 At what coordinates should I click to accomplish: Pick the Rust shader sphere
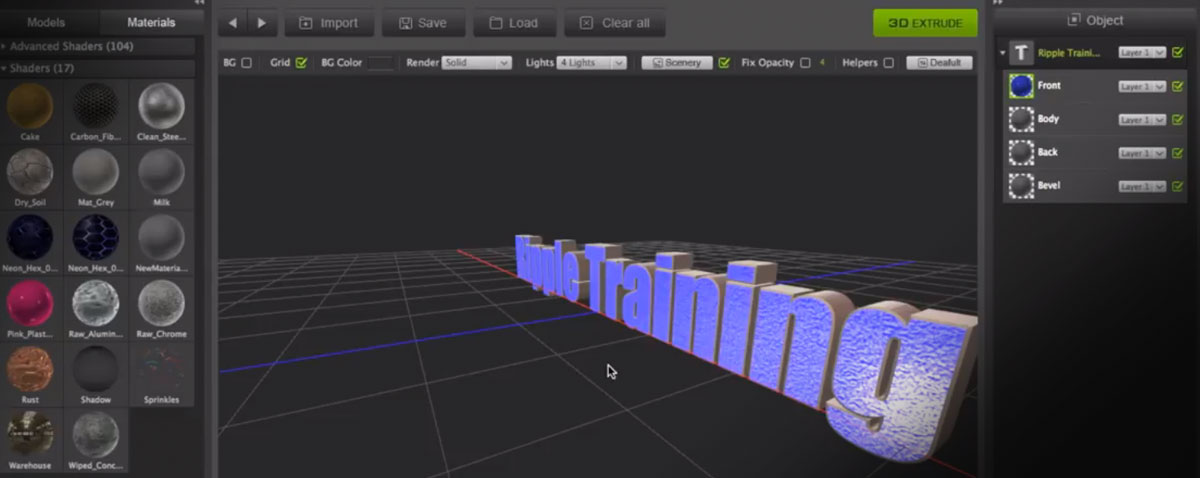pos(31,368)
